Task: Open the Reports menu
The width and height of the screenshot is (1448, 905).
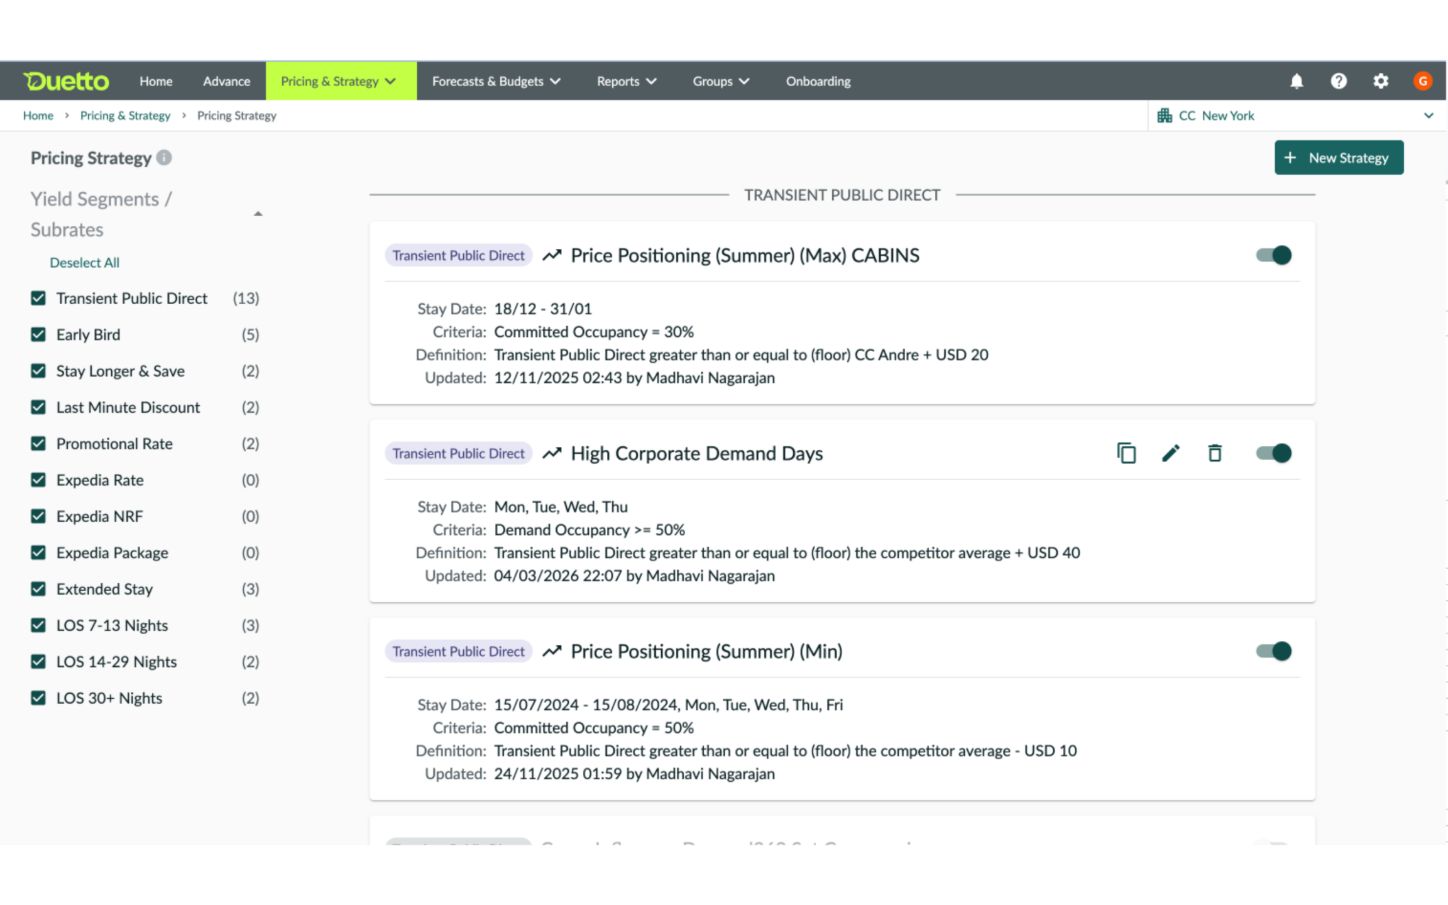Action: [x=626, y=81]
